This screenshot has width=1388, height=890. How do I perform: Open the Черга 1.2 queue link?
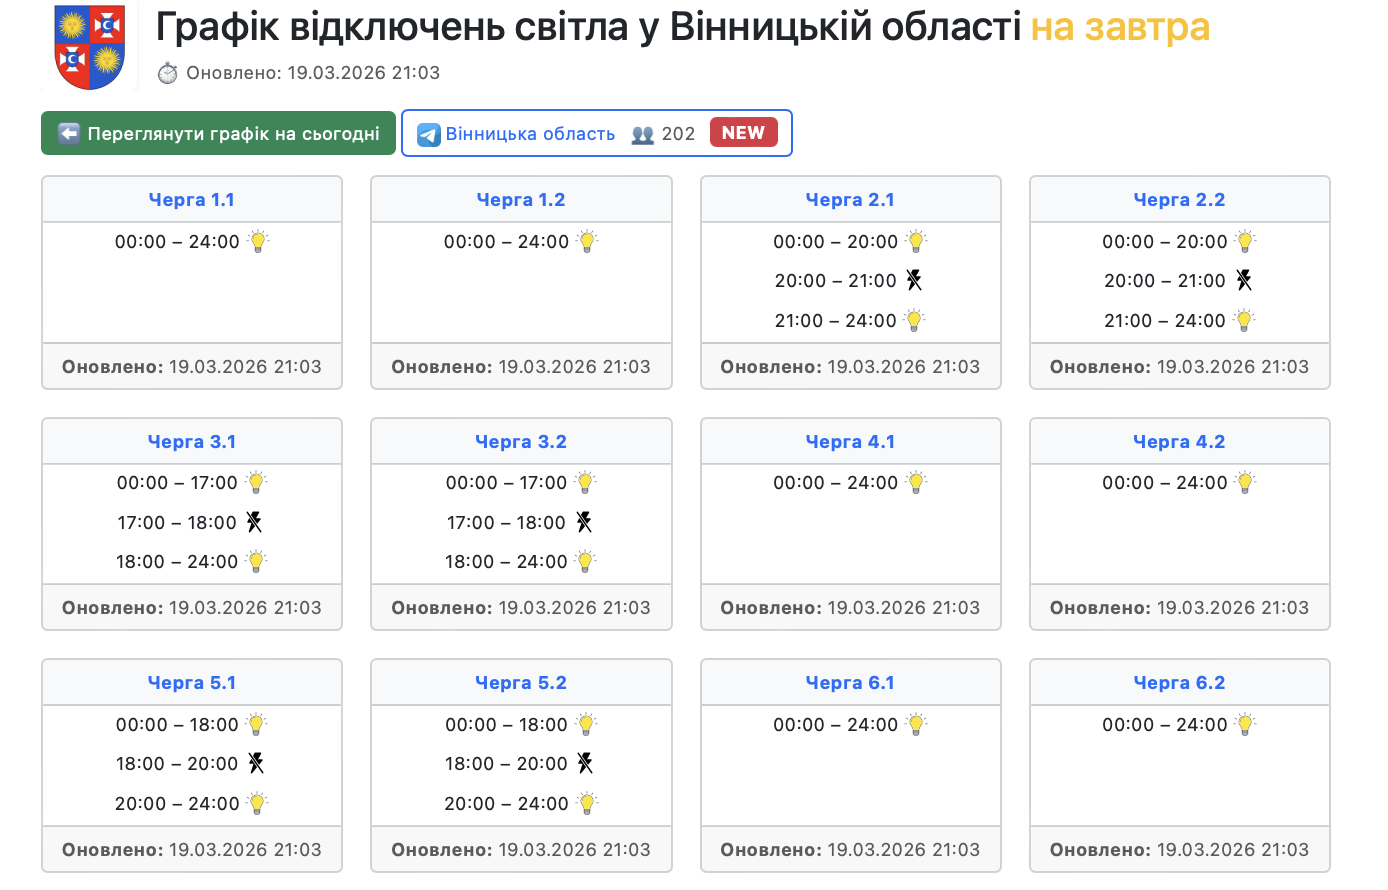point(521,200)
